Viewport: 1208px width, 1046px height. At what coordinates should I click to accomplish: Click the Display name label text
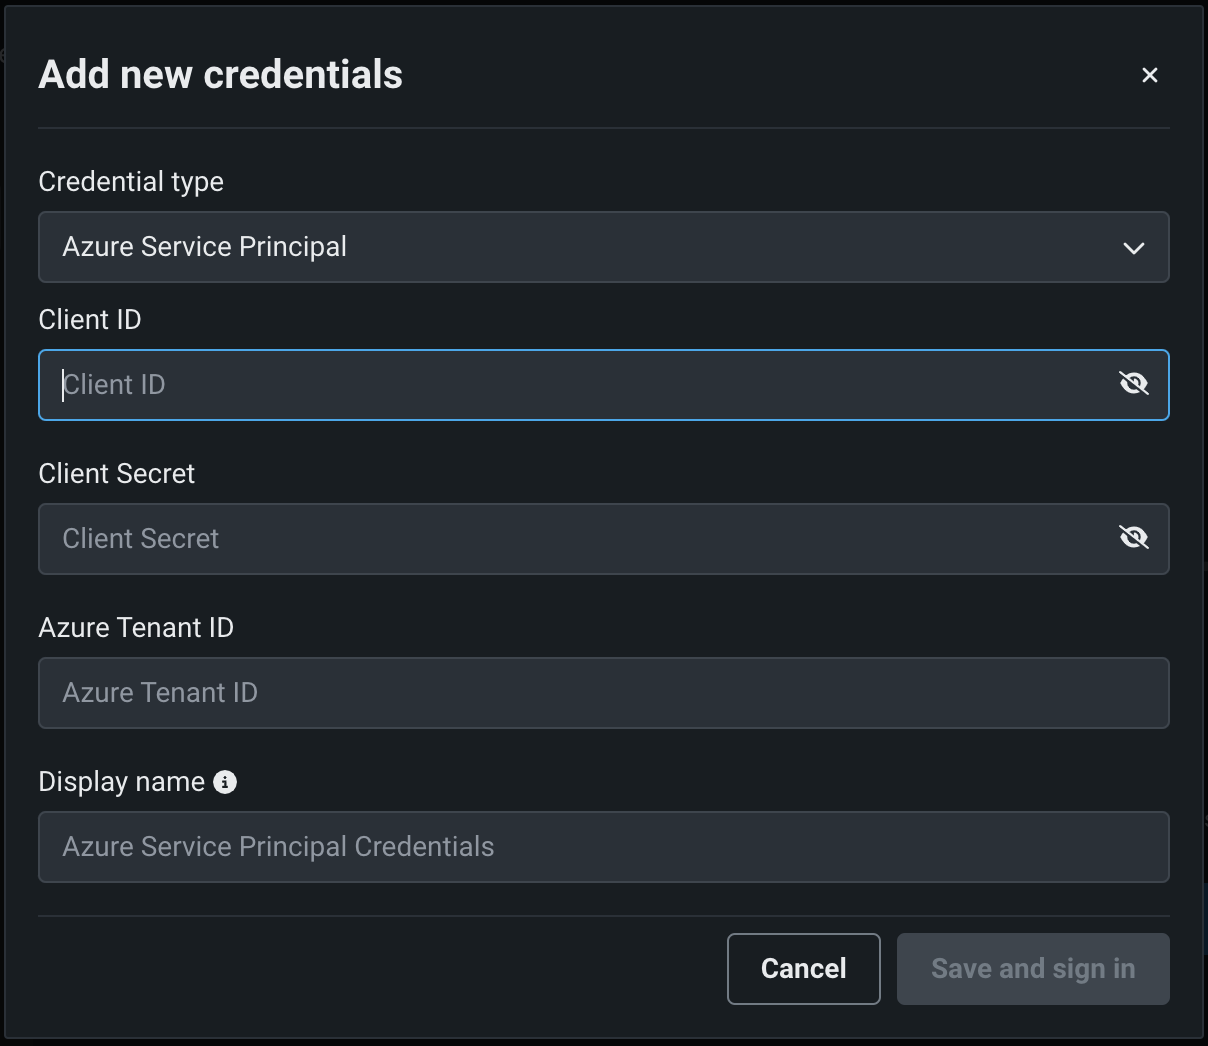[121, 782]
